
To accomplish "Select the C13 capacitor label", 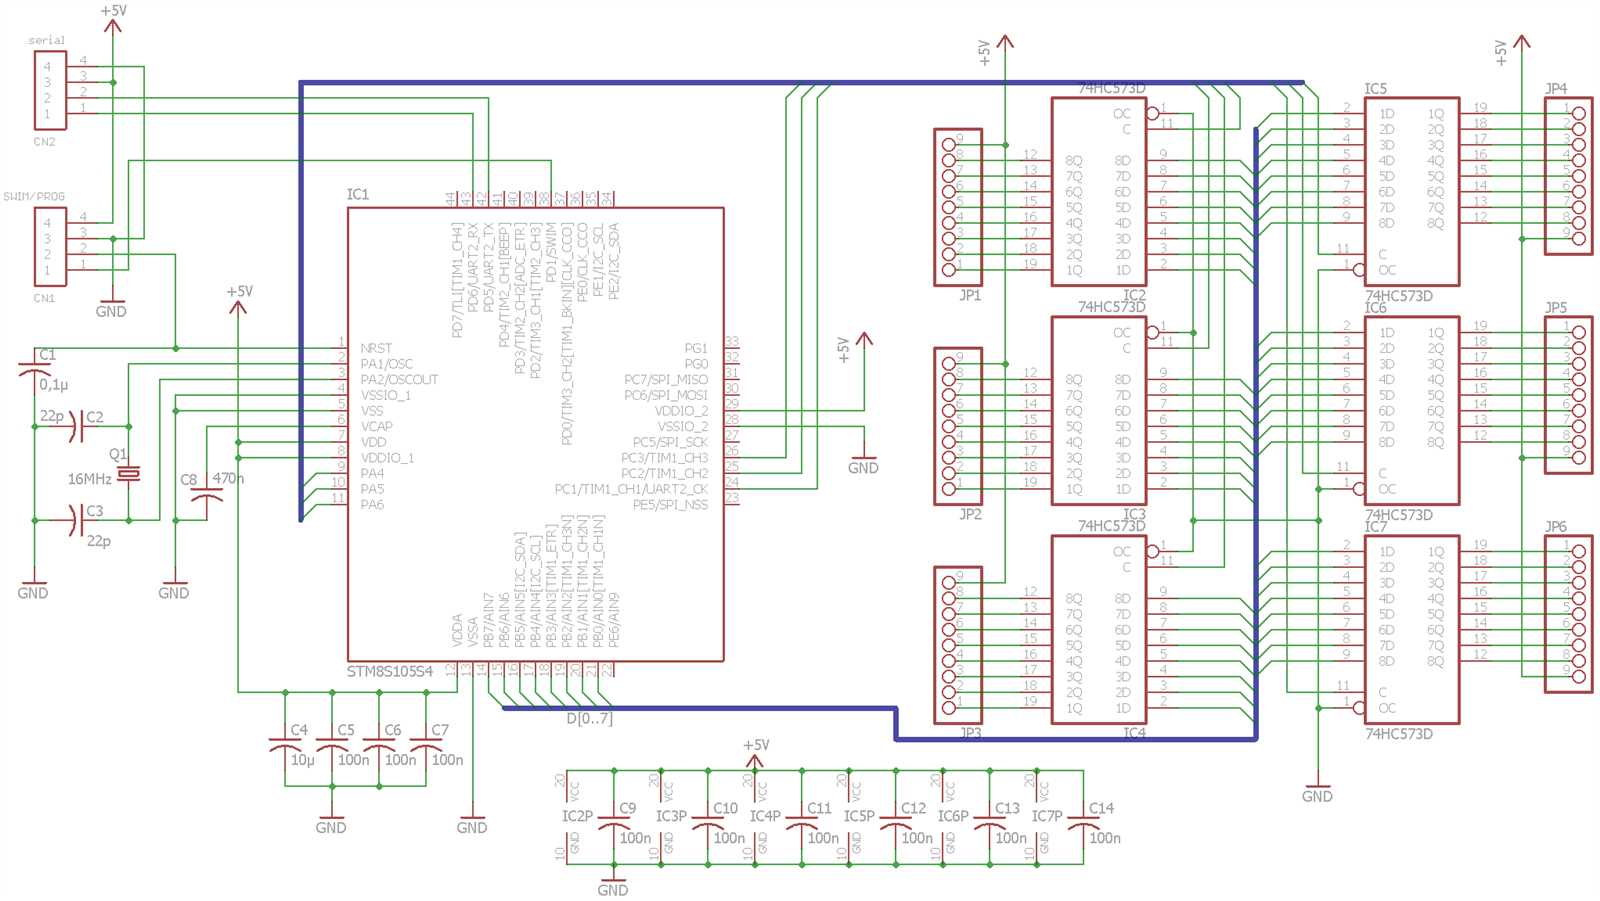I will tap(1007, 808).
